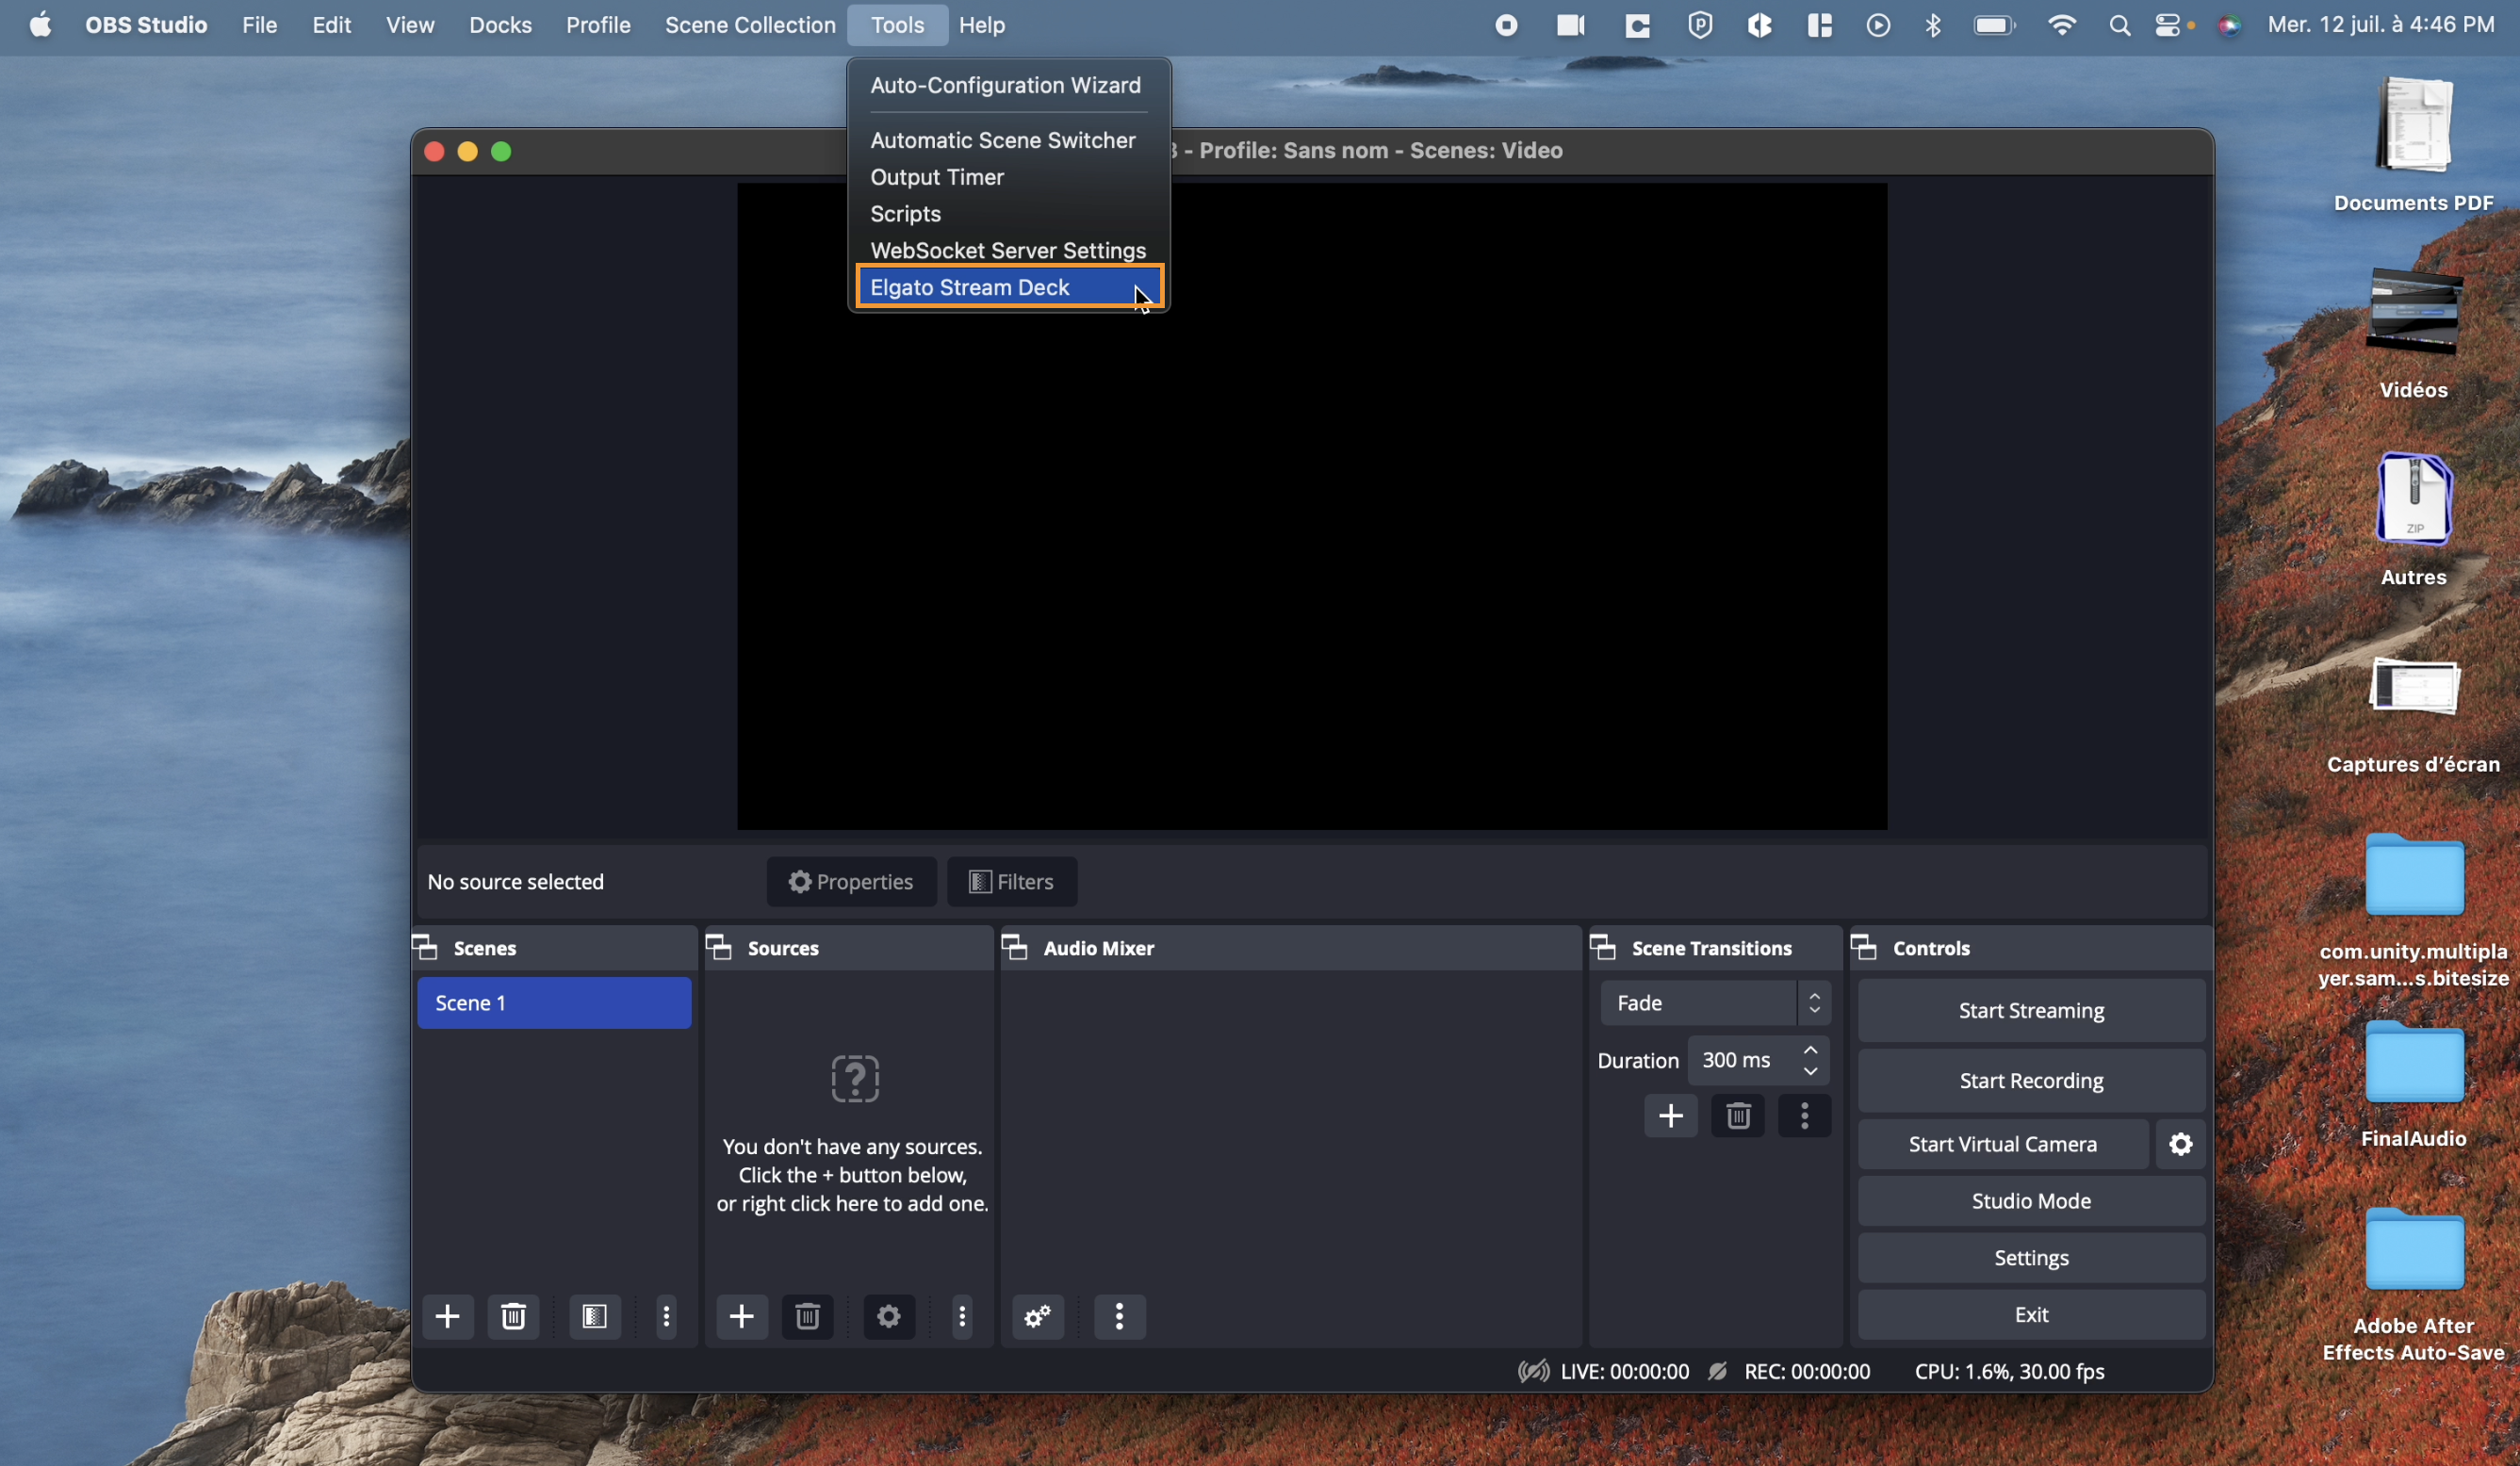Add a new scene with plus button

coord(447,1316)
